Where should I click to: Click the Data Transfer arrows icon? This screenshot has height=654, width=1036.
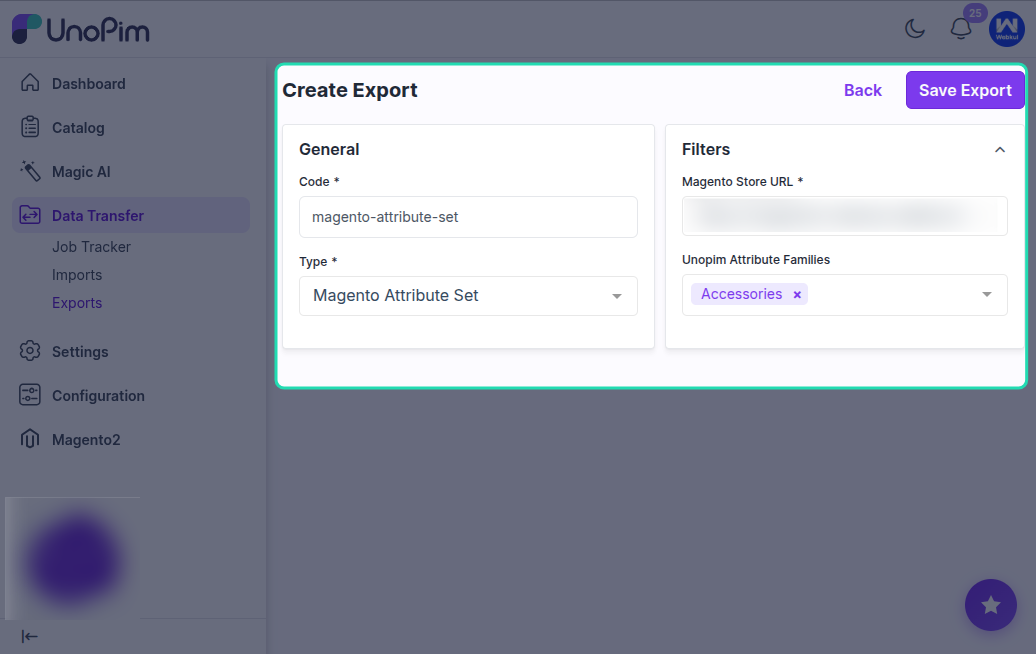click(30, 215)
